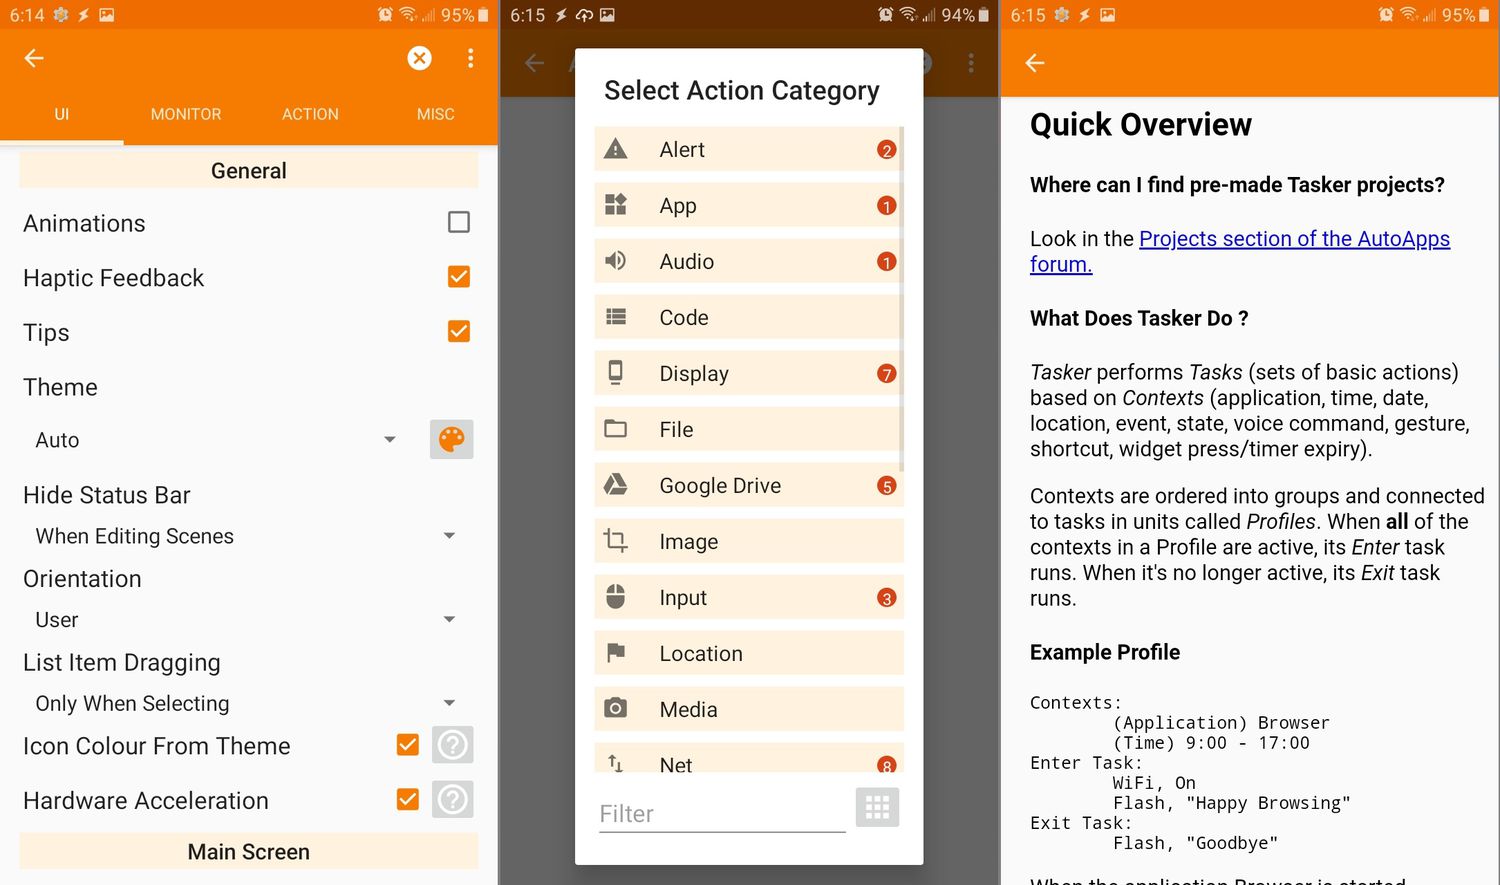Uncheck Hardware Acceleration
The height and width of the screenshot is (885, 1500).
point(408,799)
